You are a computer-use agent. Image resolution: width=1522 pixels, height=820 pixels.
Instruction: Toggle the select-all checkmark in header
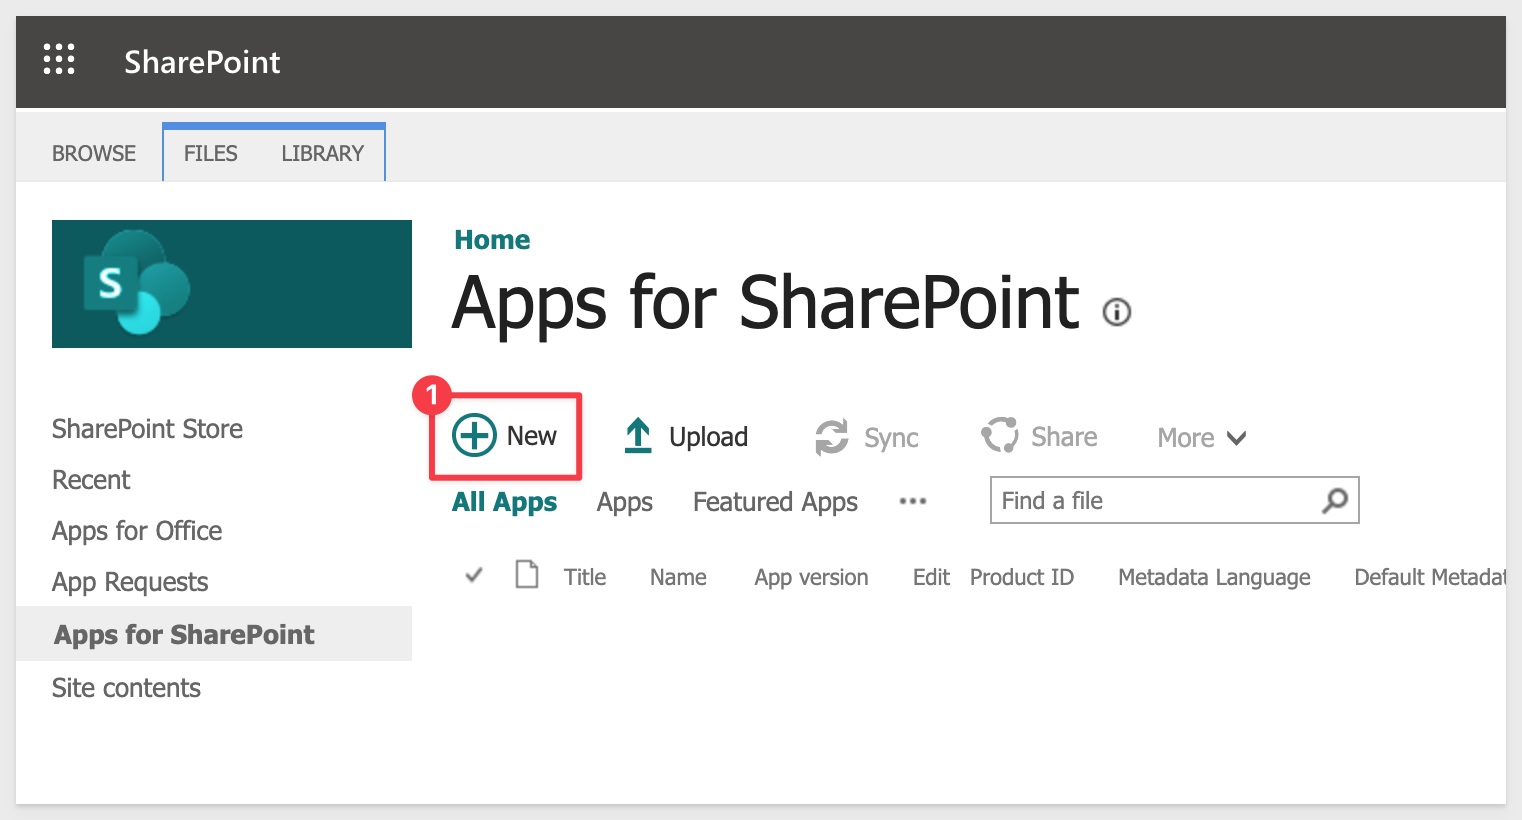pyautogui.click(x=474, y=575)
